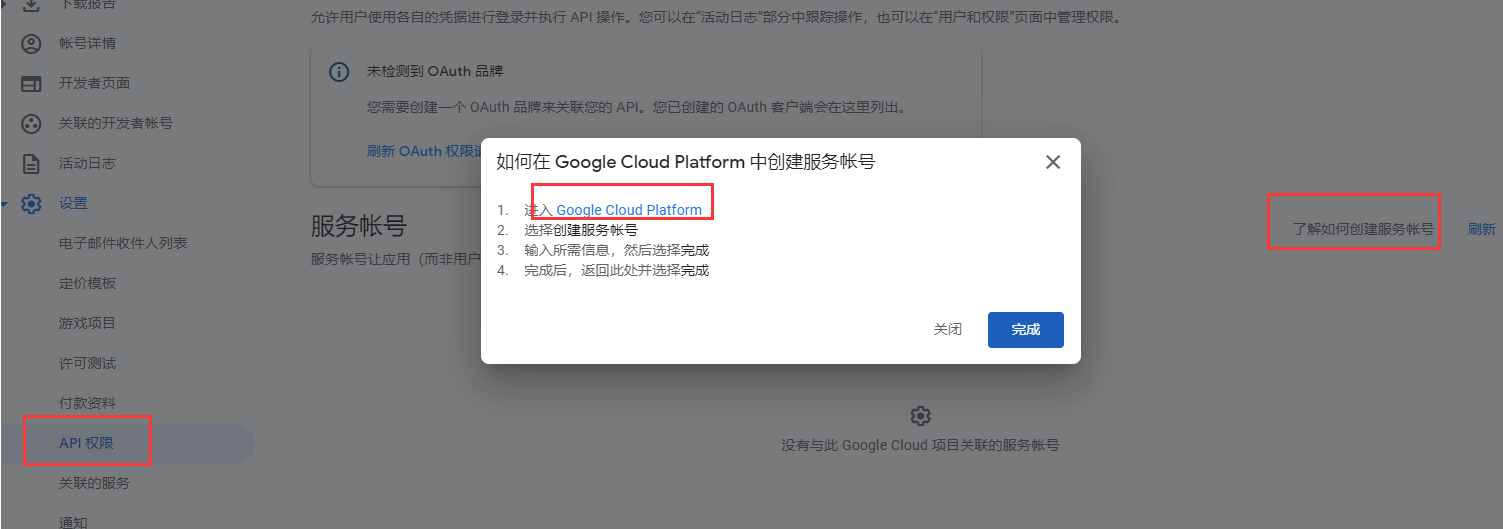
Task: Open the Google Cloud Platform link
Action: click(629, 210)
